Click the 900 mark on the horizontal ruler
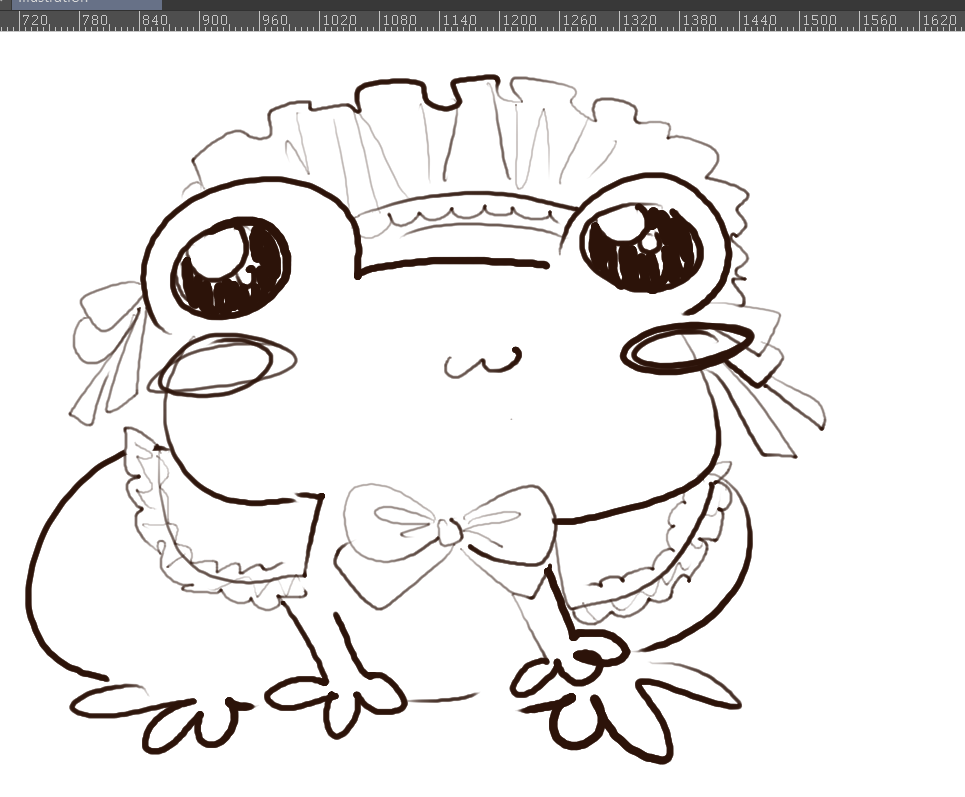This screenshot has height=797, width=965. coord(214,20)
